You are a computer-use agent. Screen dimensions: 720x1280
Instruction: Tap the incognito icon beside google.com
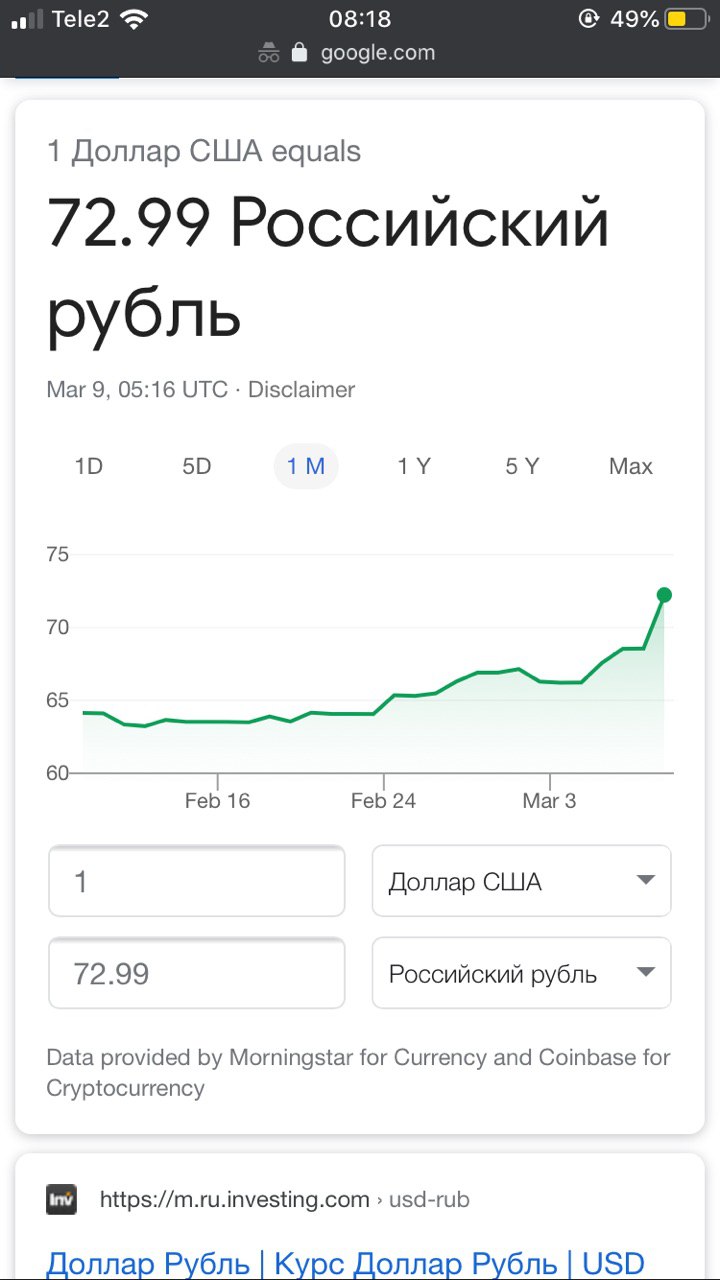[268, 53]
